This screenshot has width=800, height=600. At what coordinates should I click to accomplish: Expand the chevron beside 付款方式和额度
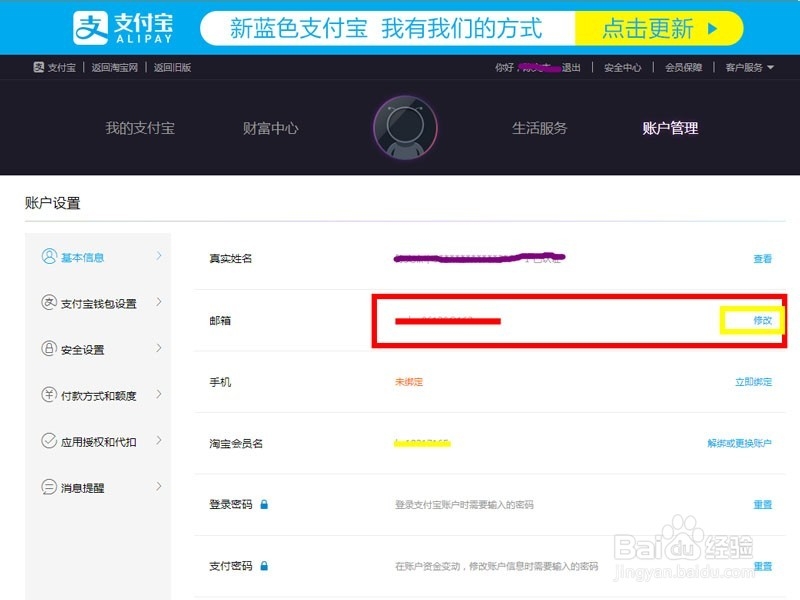[159, 394]
